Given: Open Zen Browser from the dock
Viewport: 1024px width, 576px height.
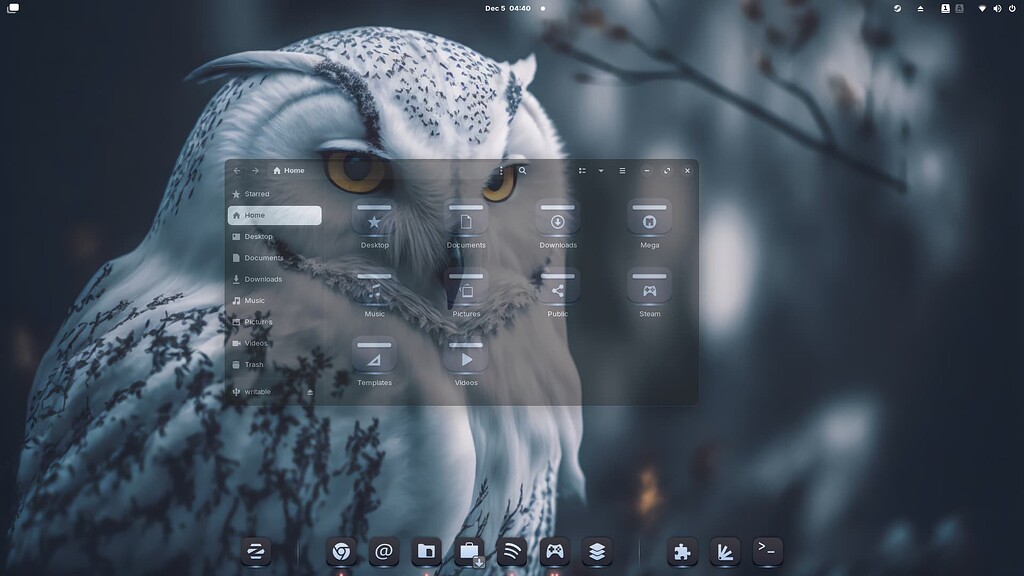Looking at the screenshot, I should click(x=256, y=550).
